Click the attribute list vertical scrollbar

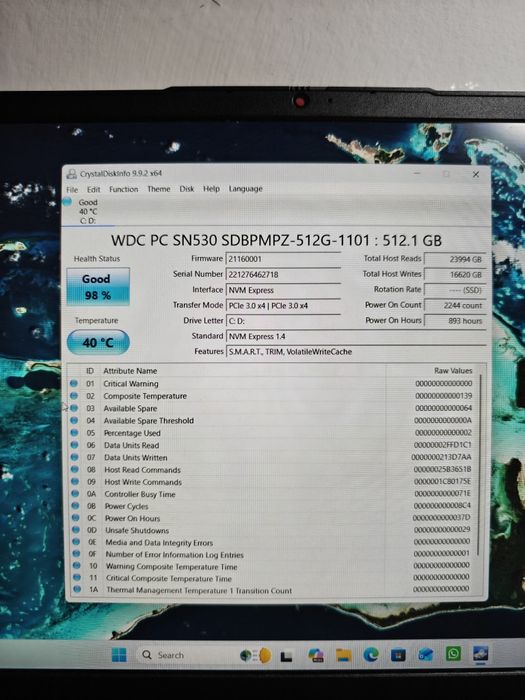(480, 465)
